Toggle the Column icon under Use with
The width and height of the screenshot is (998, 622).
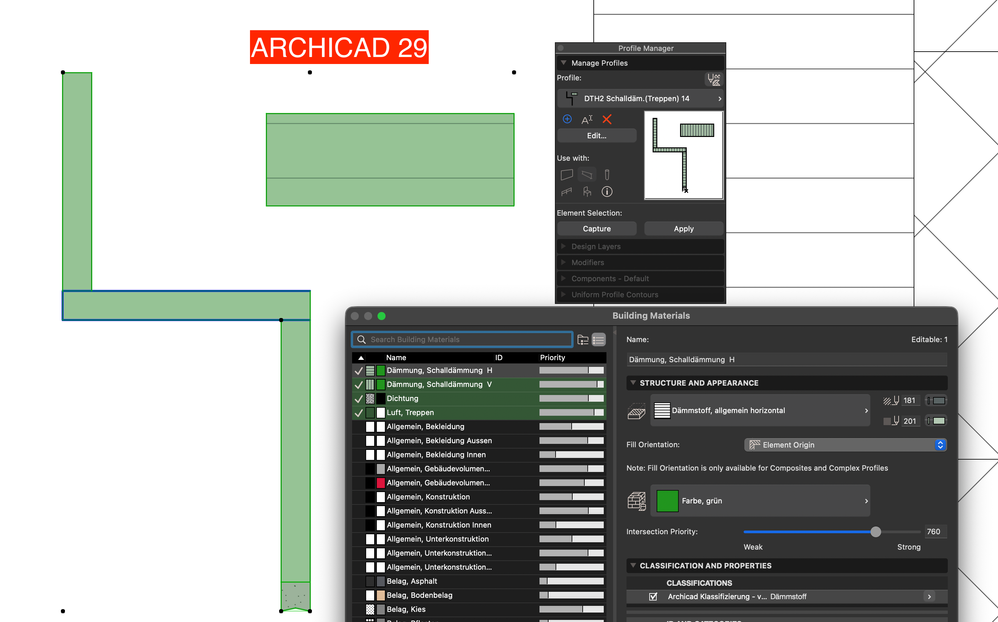(x=607, y=174)
